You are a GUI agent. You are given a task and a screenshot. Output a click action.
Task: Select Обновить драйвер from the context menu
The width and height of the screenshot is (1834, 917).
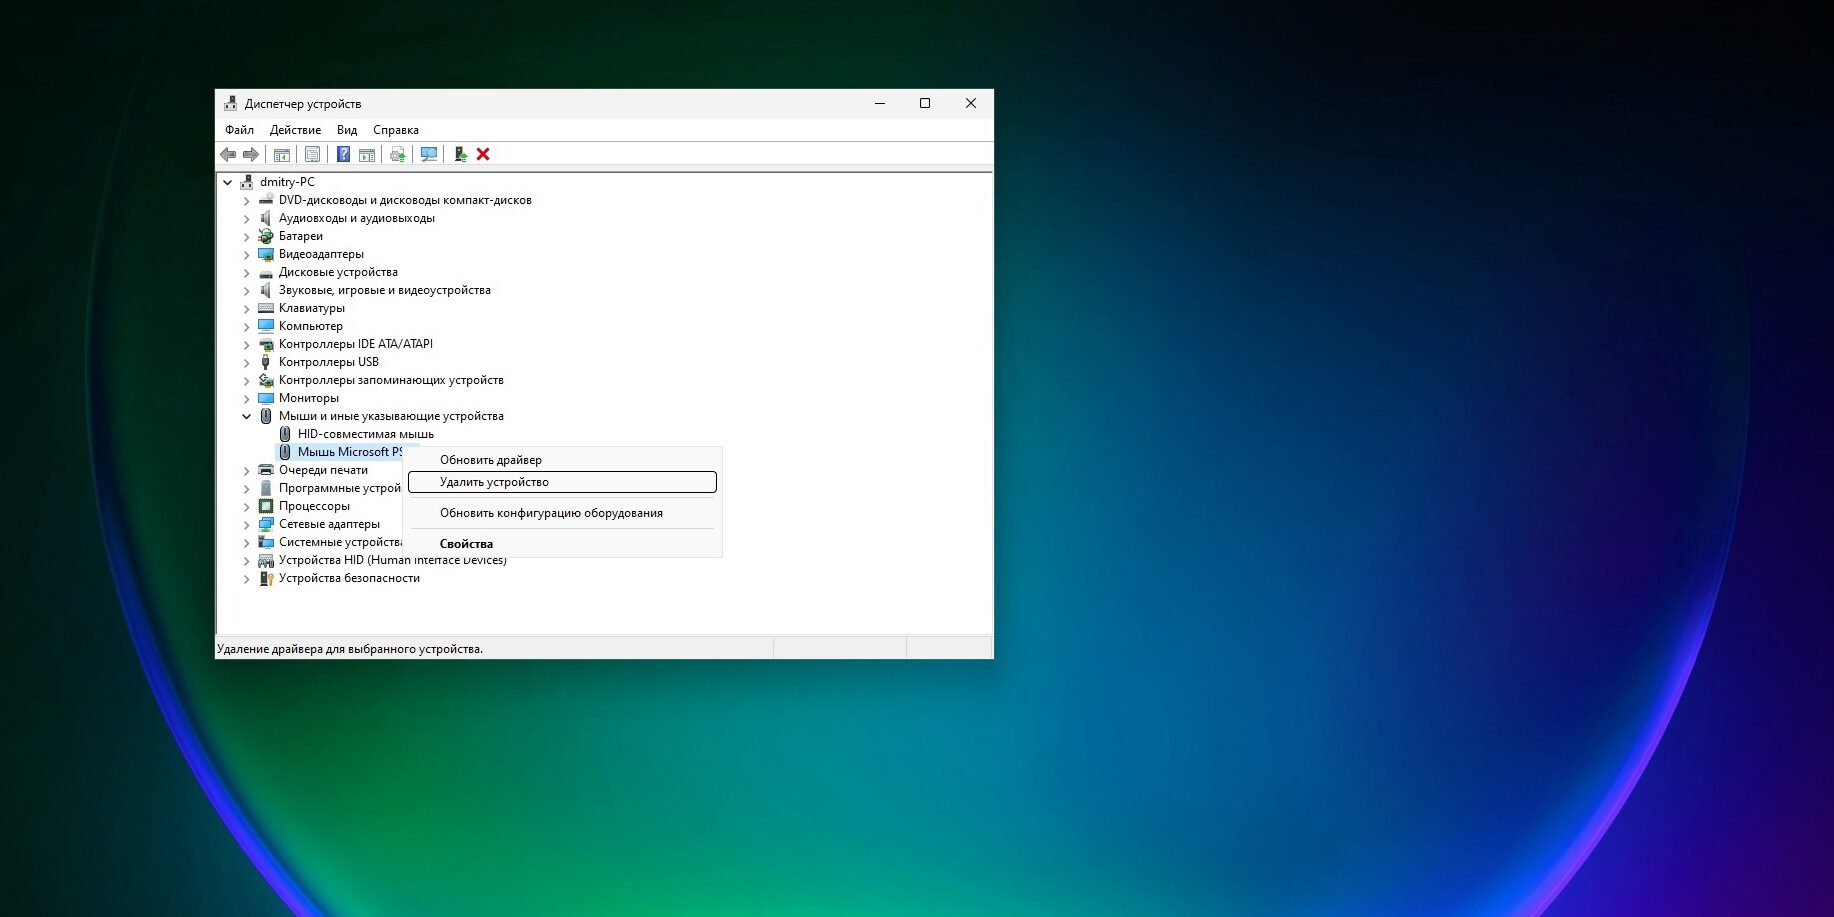[x=491, y=460]
